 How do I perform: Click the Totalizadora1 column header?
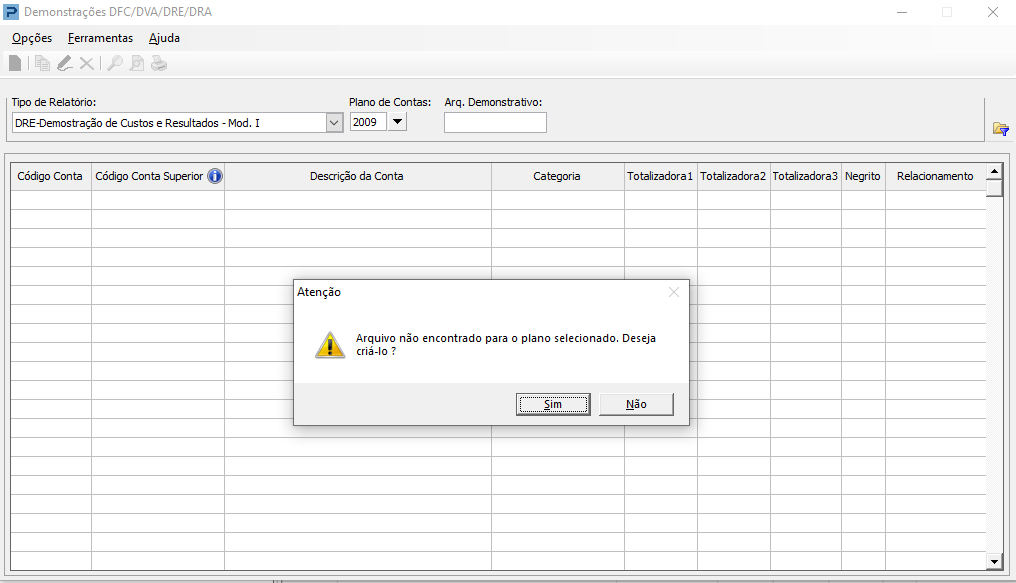click(x=660, y=176)
